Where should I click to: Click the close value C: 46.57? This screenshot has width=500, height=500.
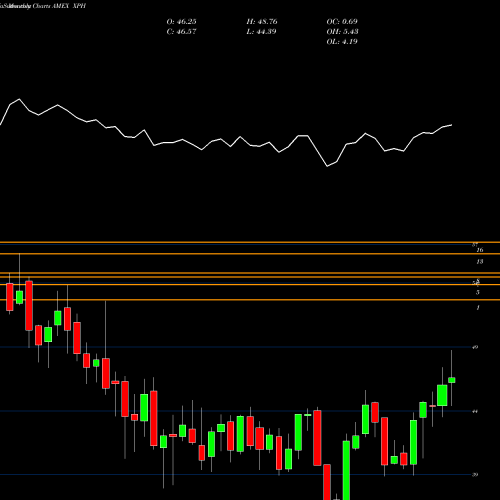point(181,32)
